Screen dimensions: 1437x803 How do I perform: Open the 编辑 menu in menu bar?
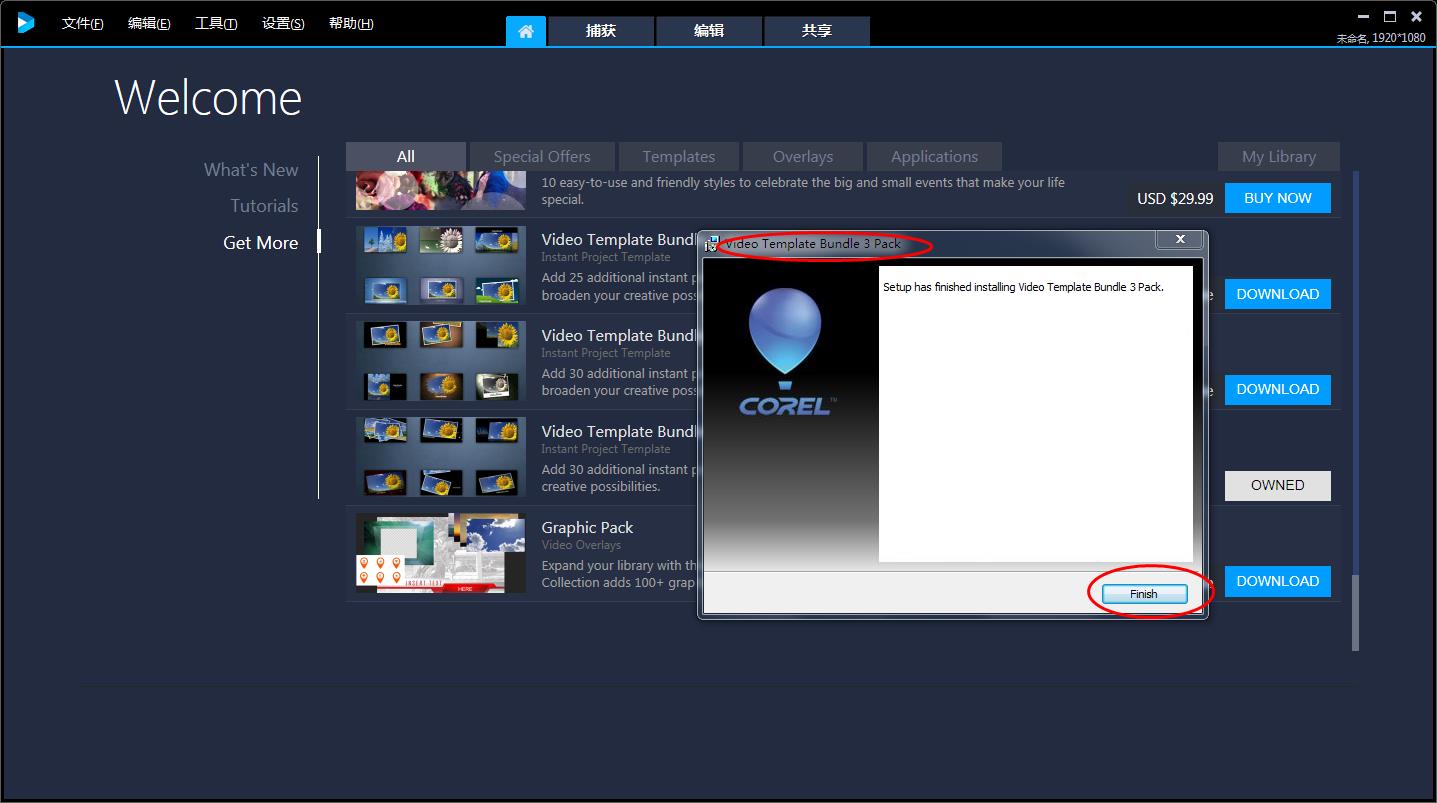tap(149, 24)
